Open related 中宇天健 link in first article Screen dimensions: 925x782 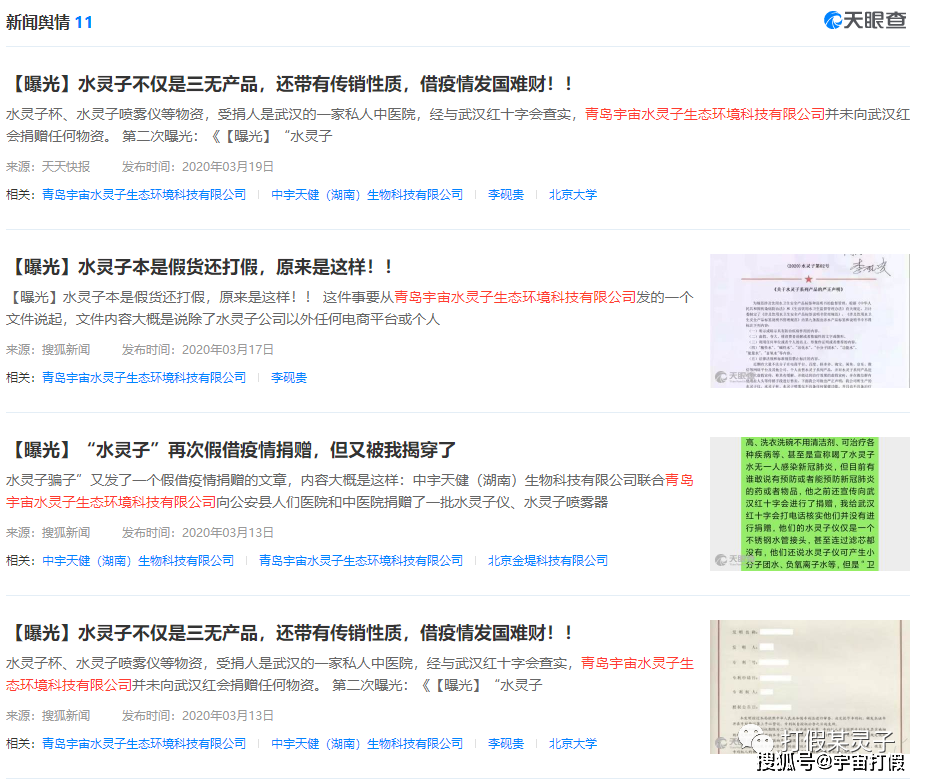click(367, 195)
